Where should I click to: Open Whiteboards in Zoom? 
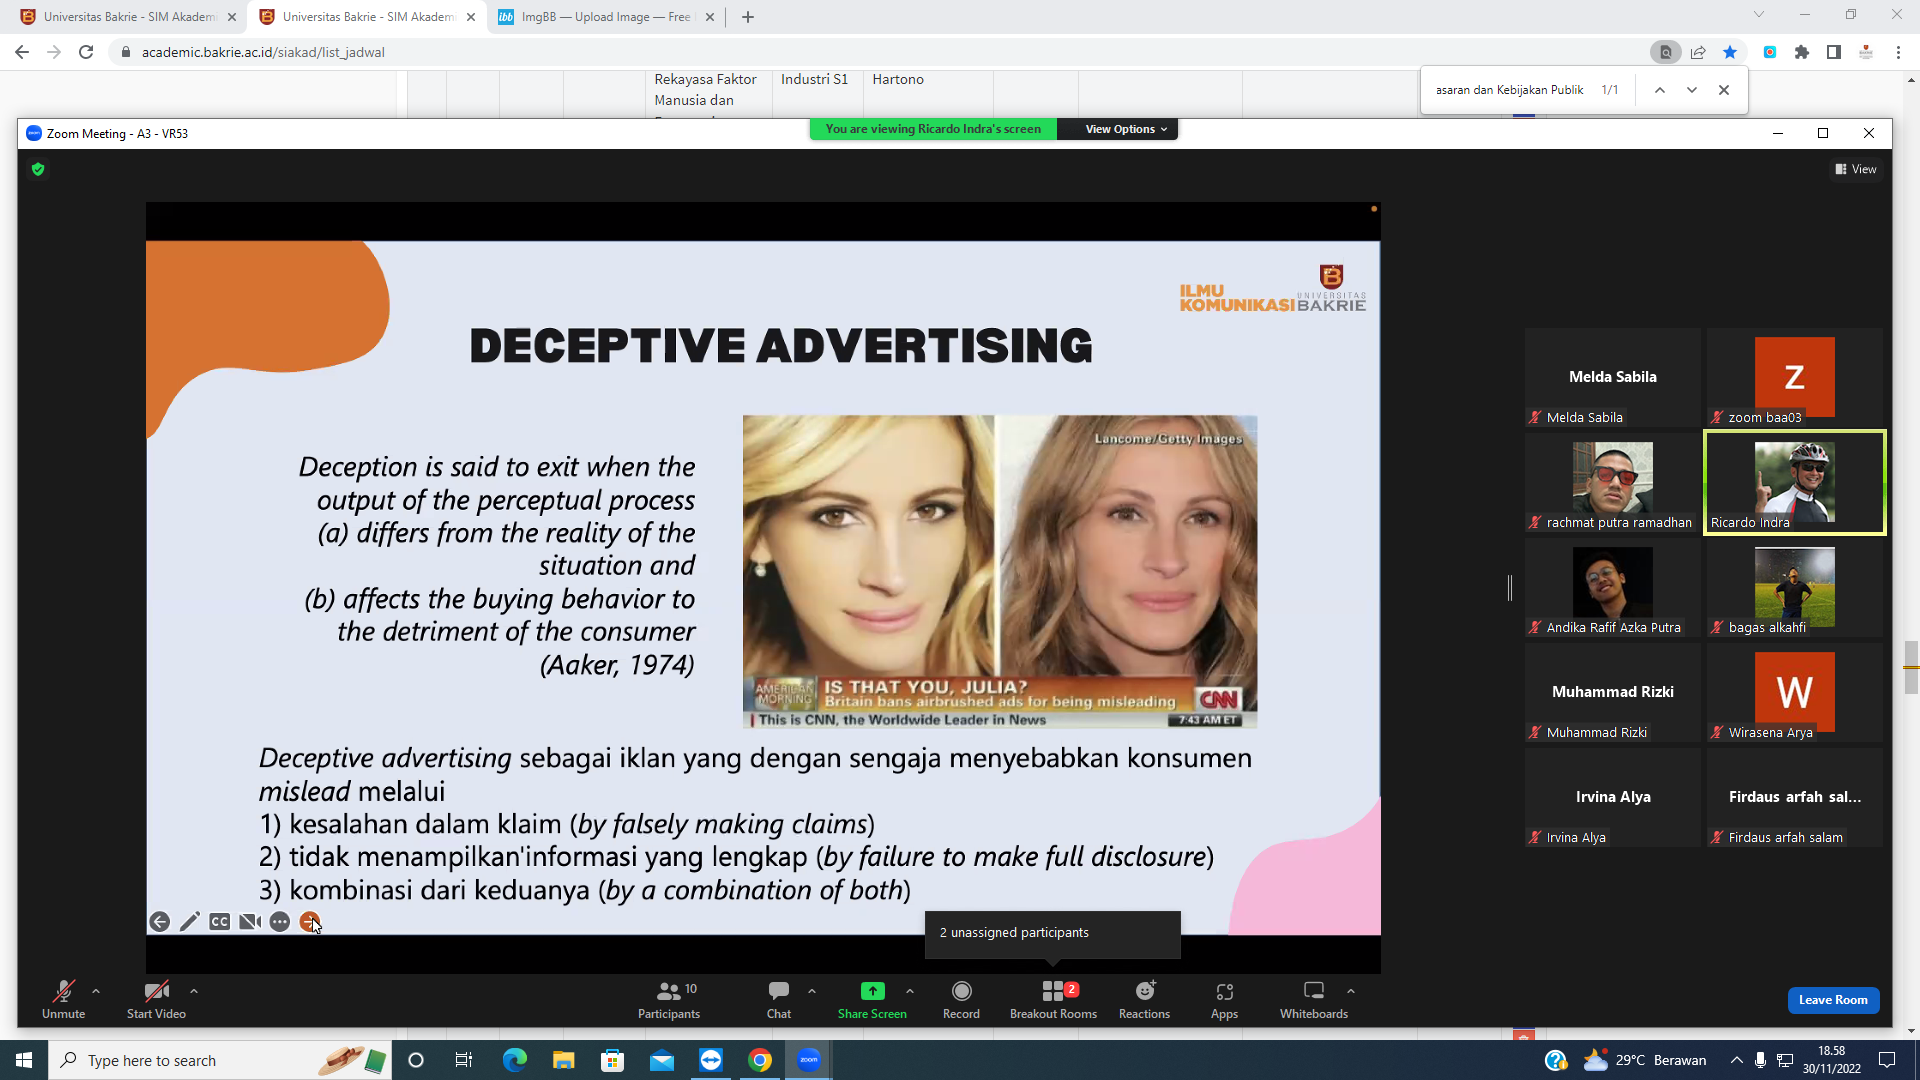point(1314,999)
